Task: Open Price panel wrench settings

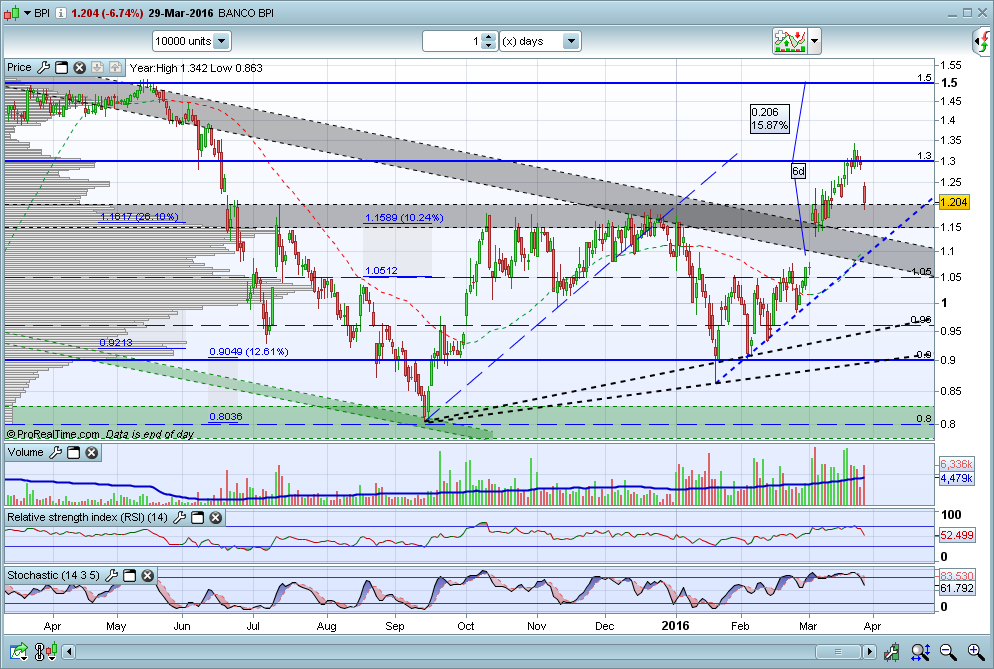Action: click(x=43, y=67)
